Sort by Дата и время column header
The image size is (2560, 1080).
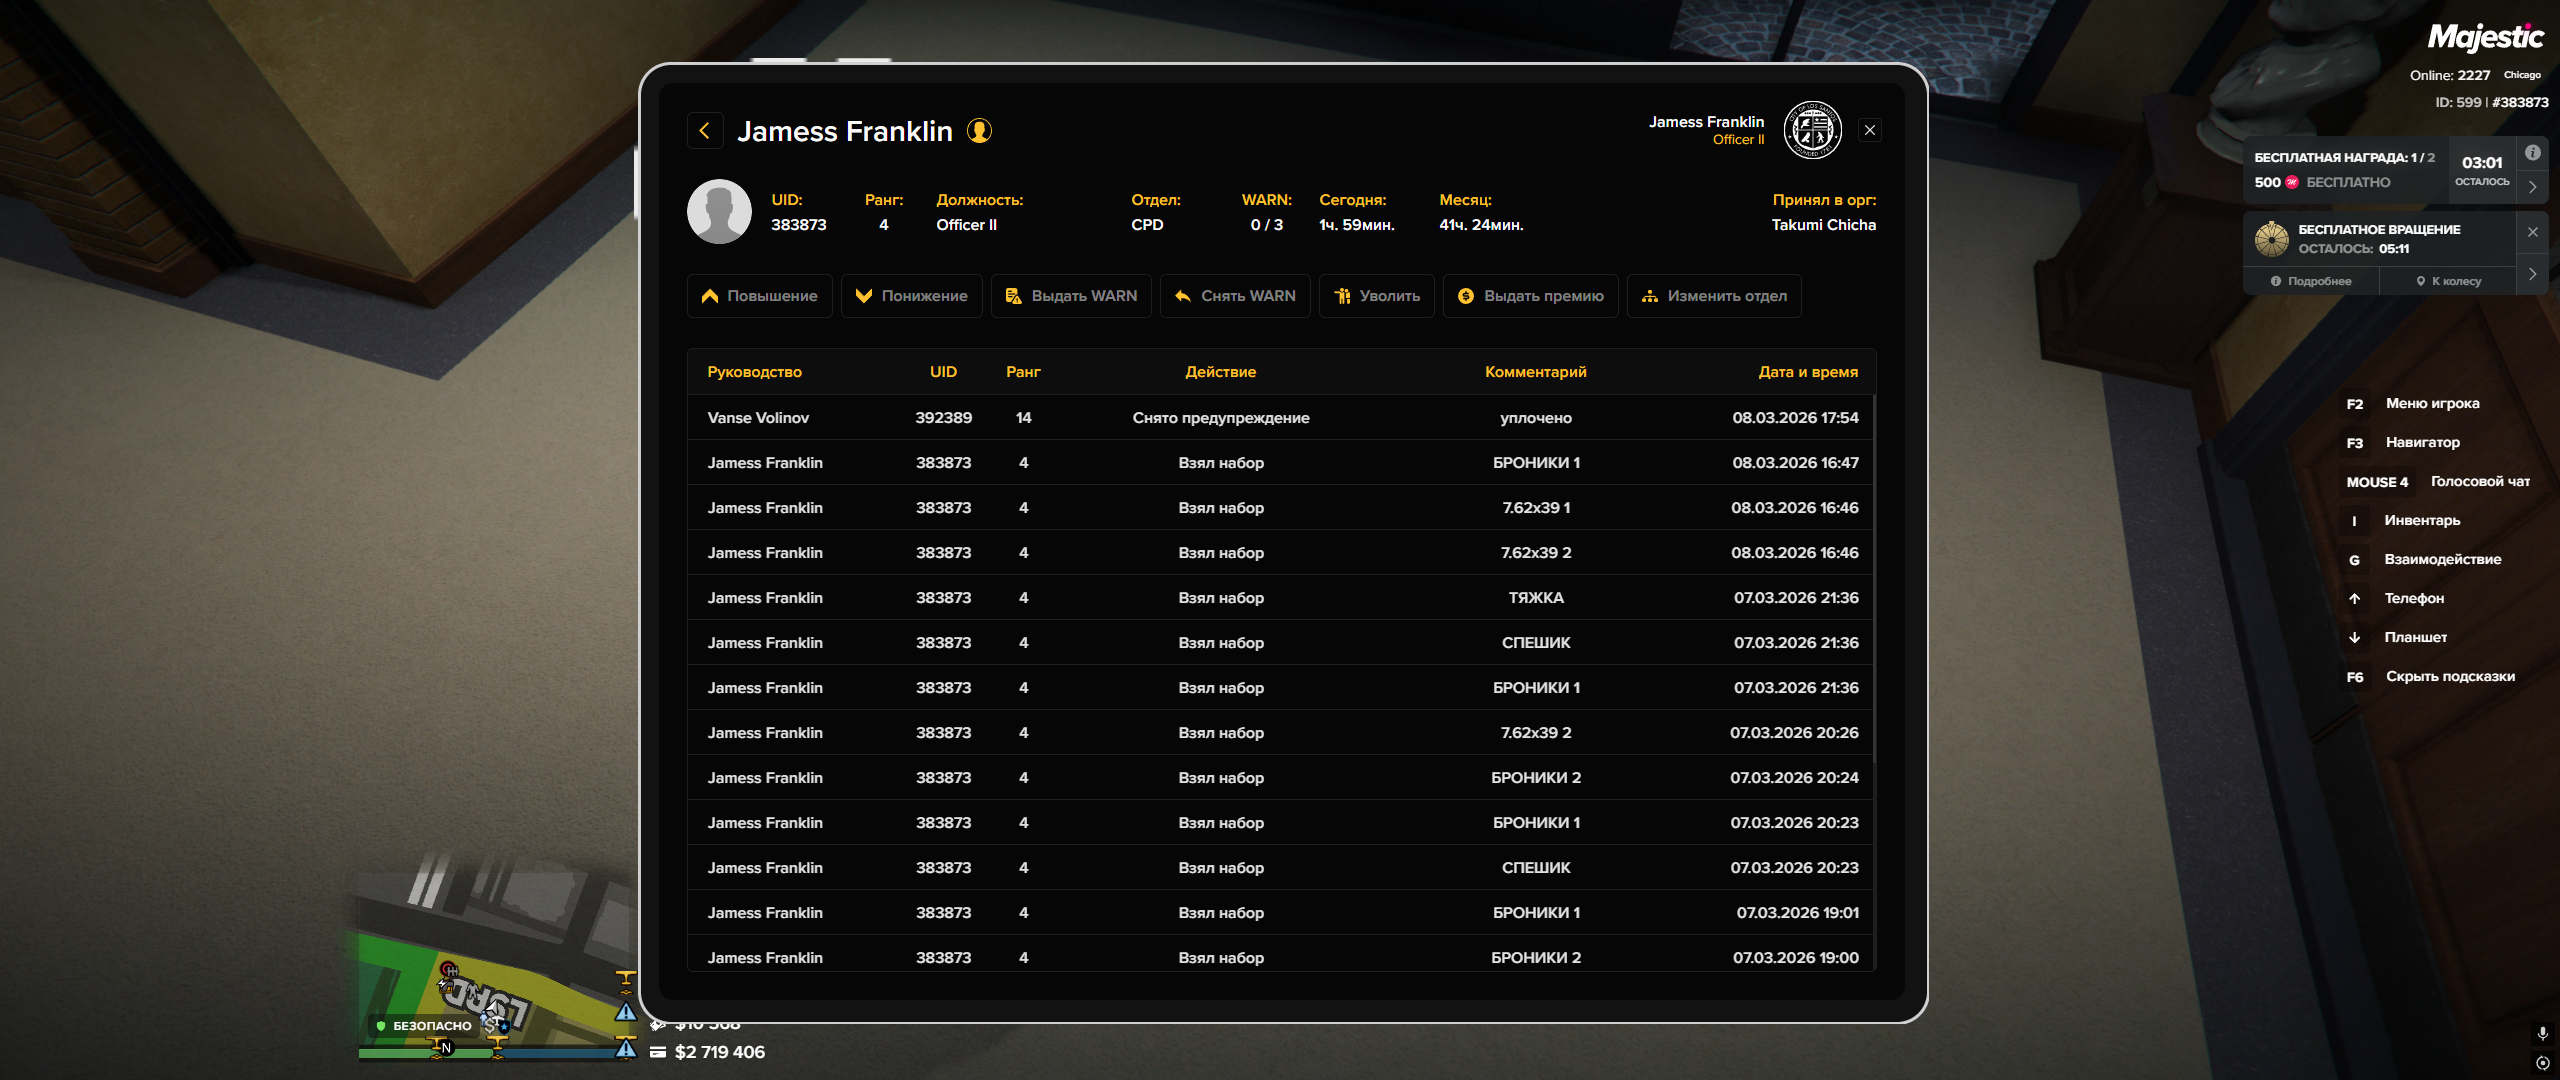(x=1807, y=372)
